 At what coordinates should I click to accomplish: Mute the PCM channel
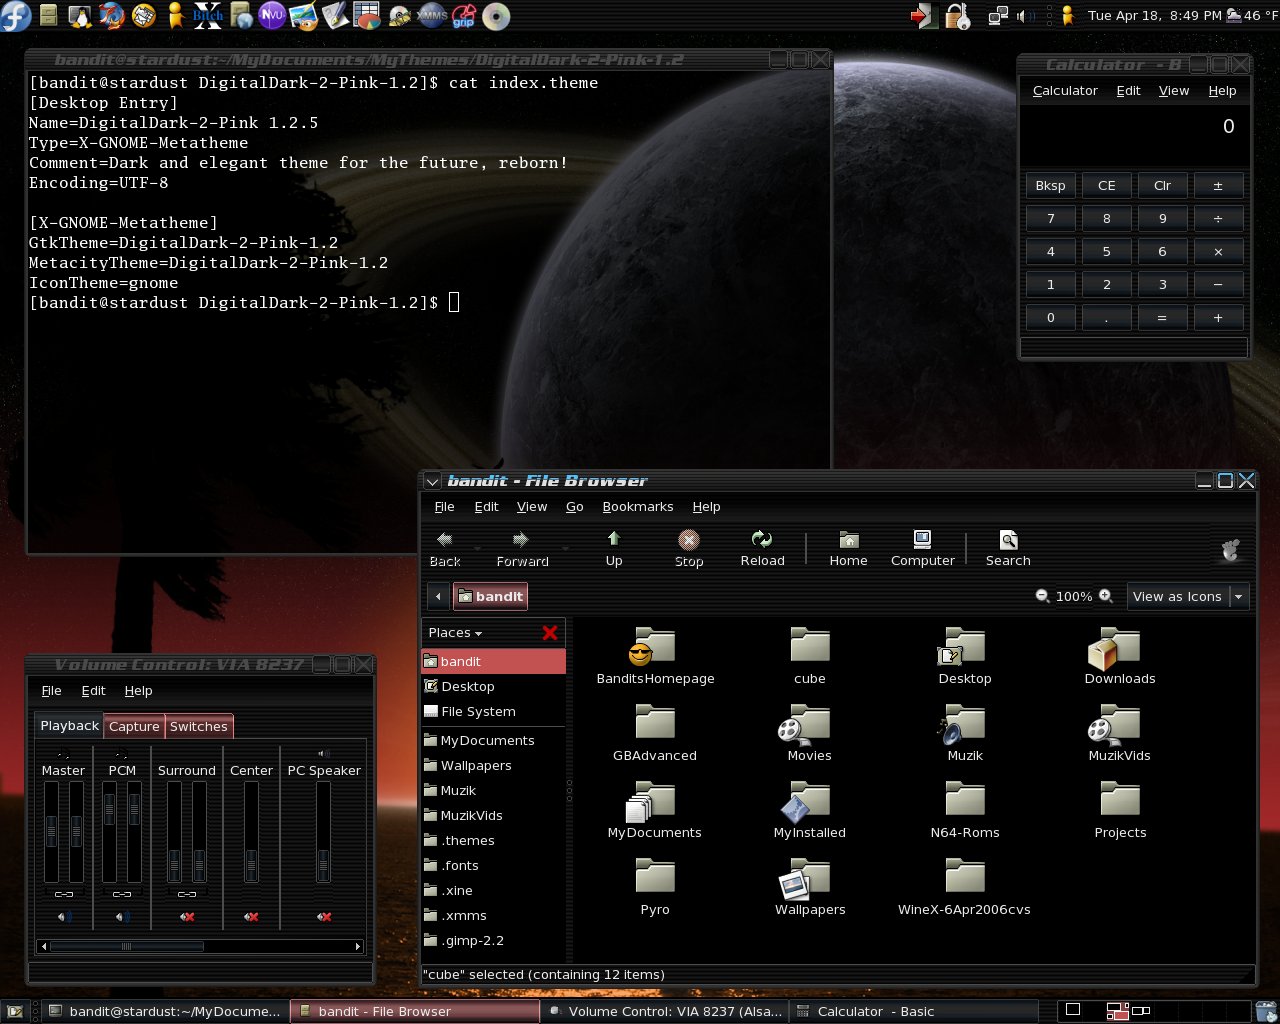(122, 917)
